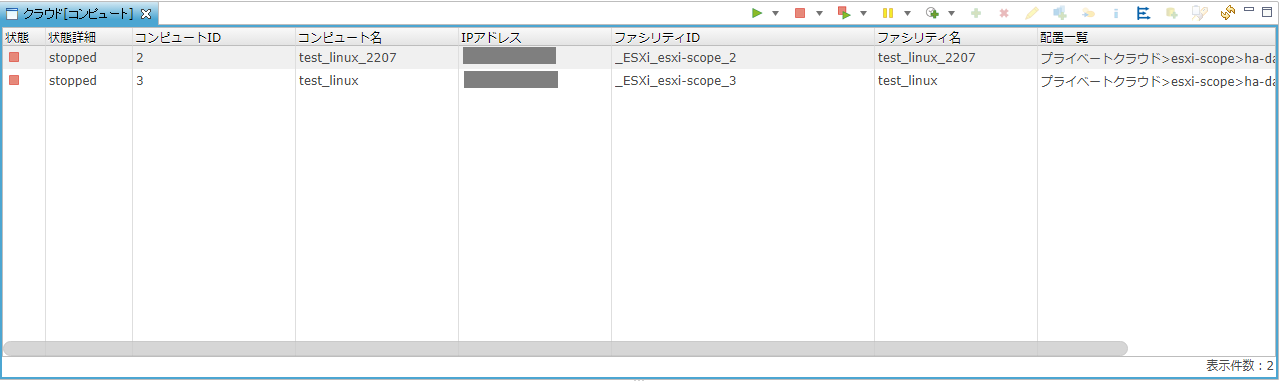Click the green power-on play icon
The image size is (1279, 381).
click(757, 13)
